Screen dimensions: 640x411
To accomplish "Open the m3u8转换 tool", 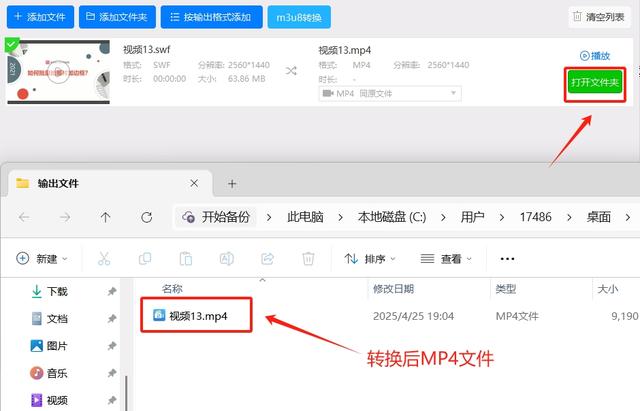I will 299,17.
